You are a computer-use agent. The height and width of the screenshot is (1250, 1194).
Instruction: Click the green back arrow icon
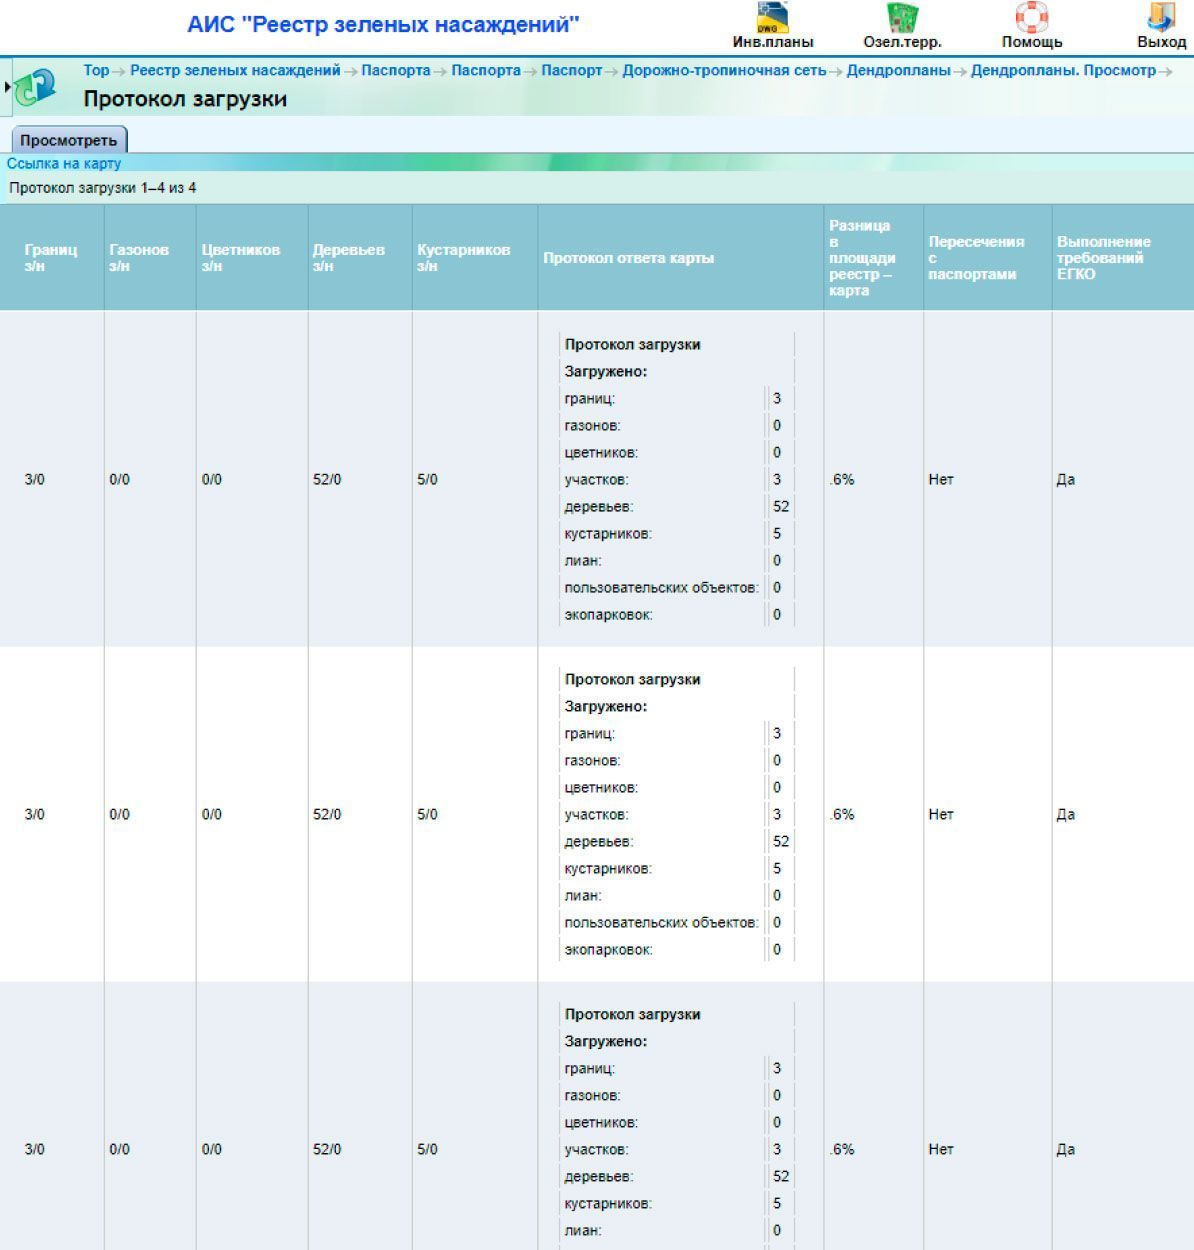pos(36,87)
